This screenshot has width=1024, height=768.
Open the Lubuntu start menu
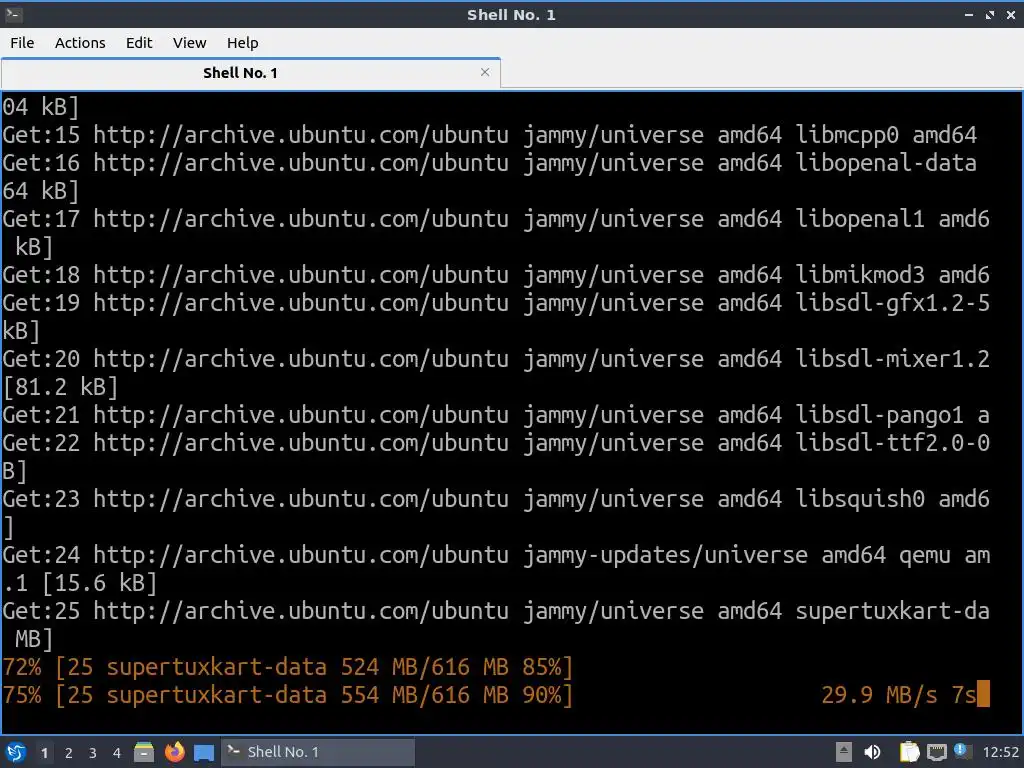[x=16, y=752]
